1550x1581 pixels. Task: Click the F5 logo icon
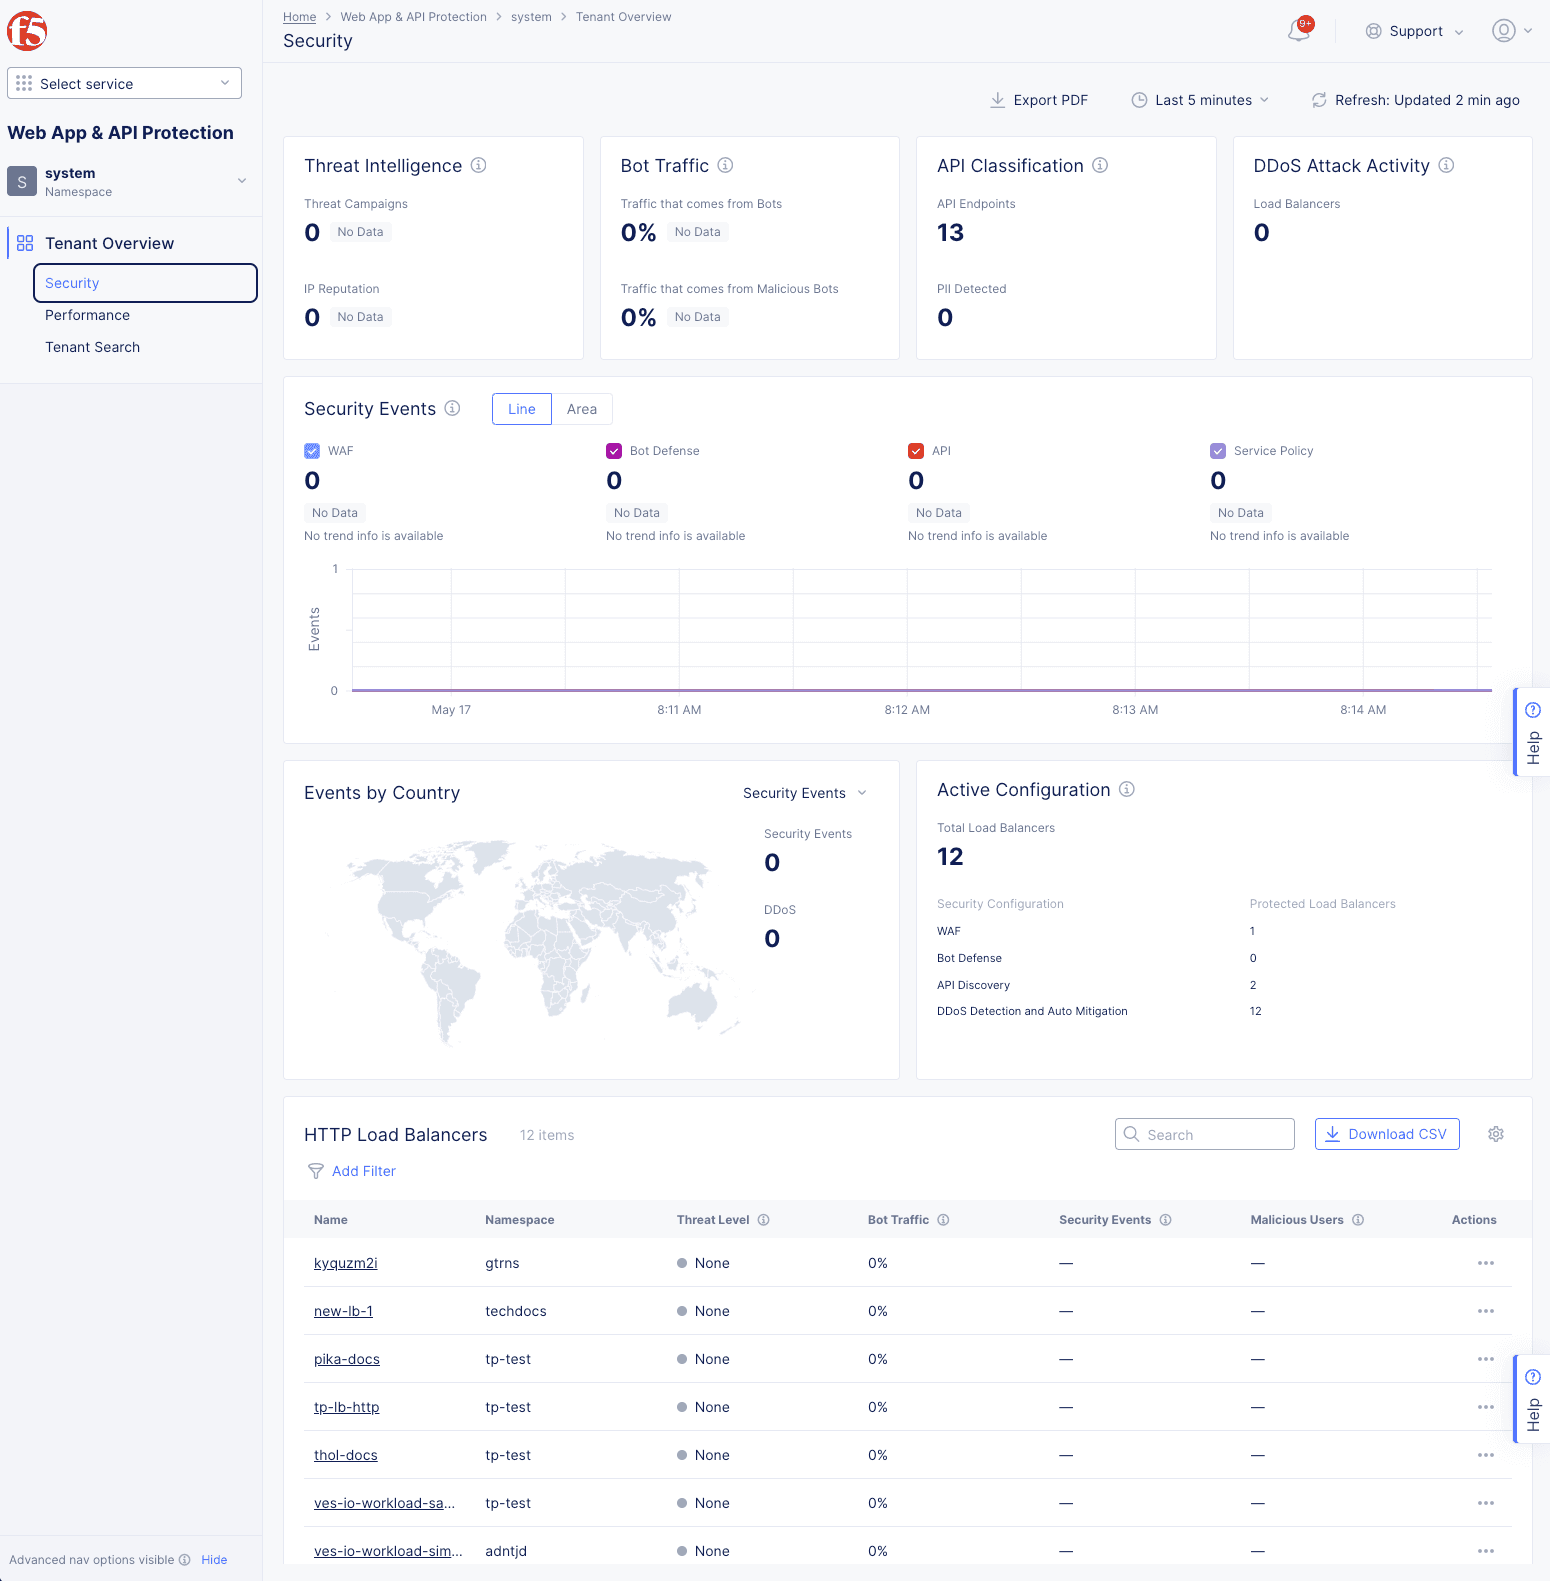pyautogui.click(x=27, y=31)
